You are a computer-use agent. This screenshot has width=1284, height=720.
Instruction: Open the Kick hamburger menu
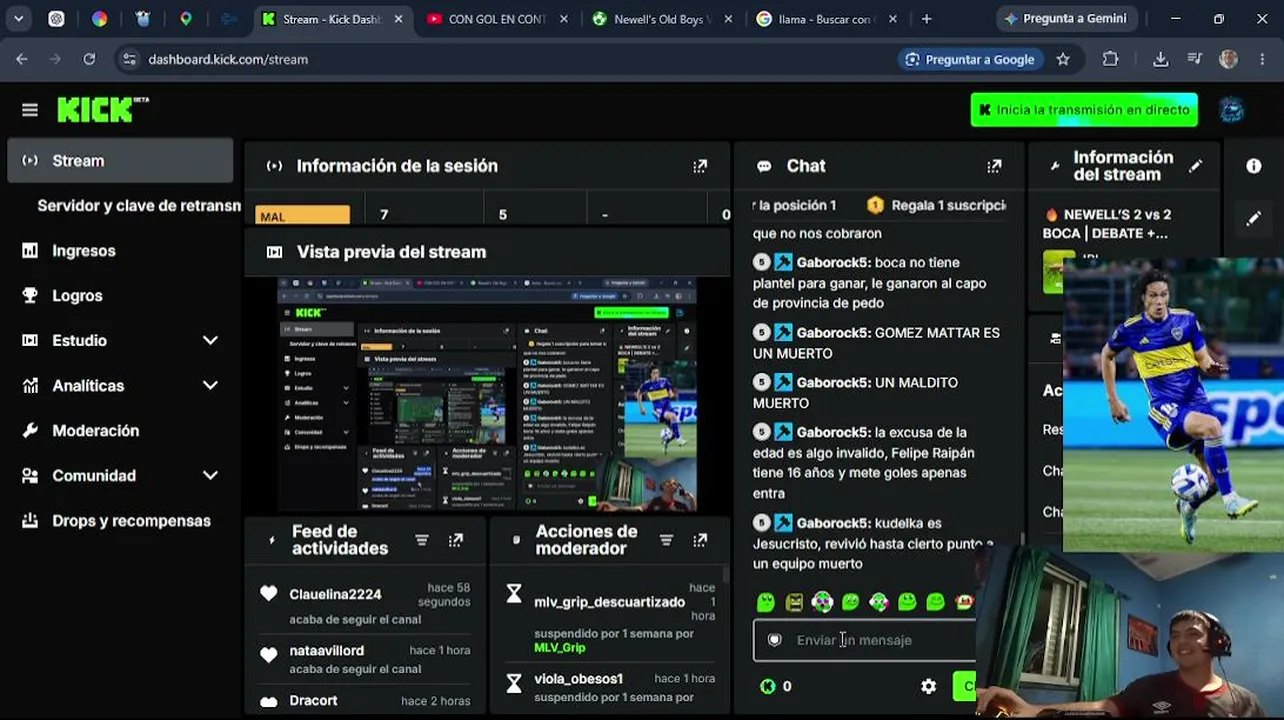tap(30, 110)
